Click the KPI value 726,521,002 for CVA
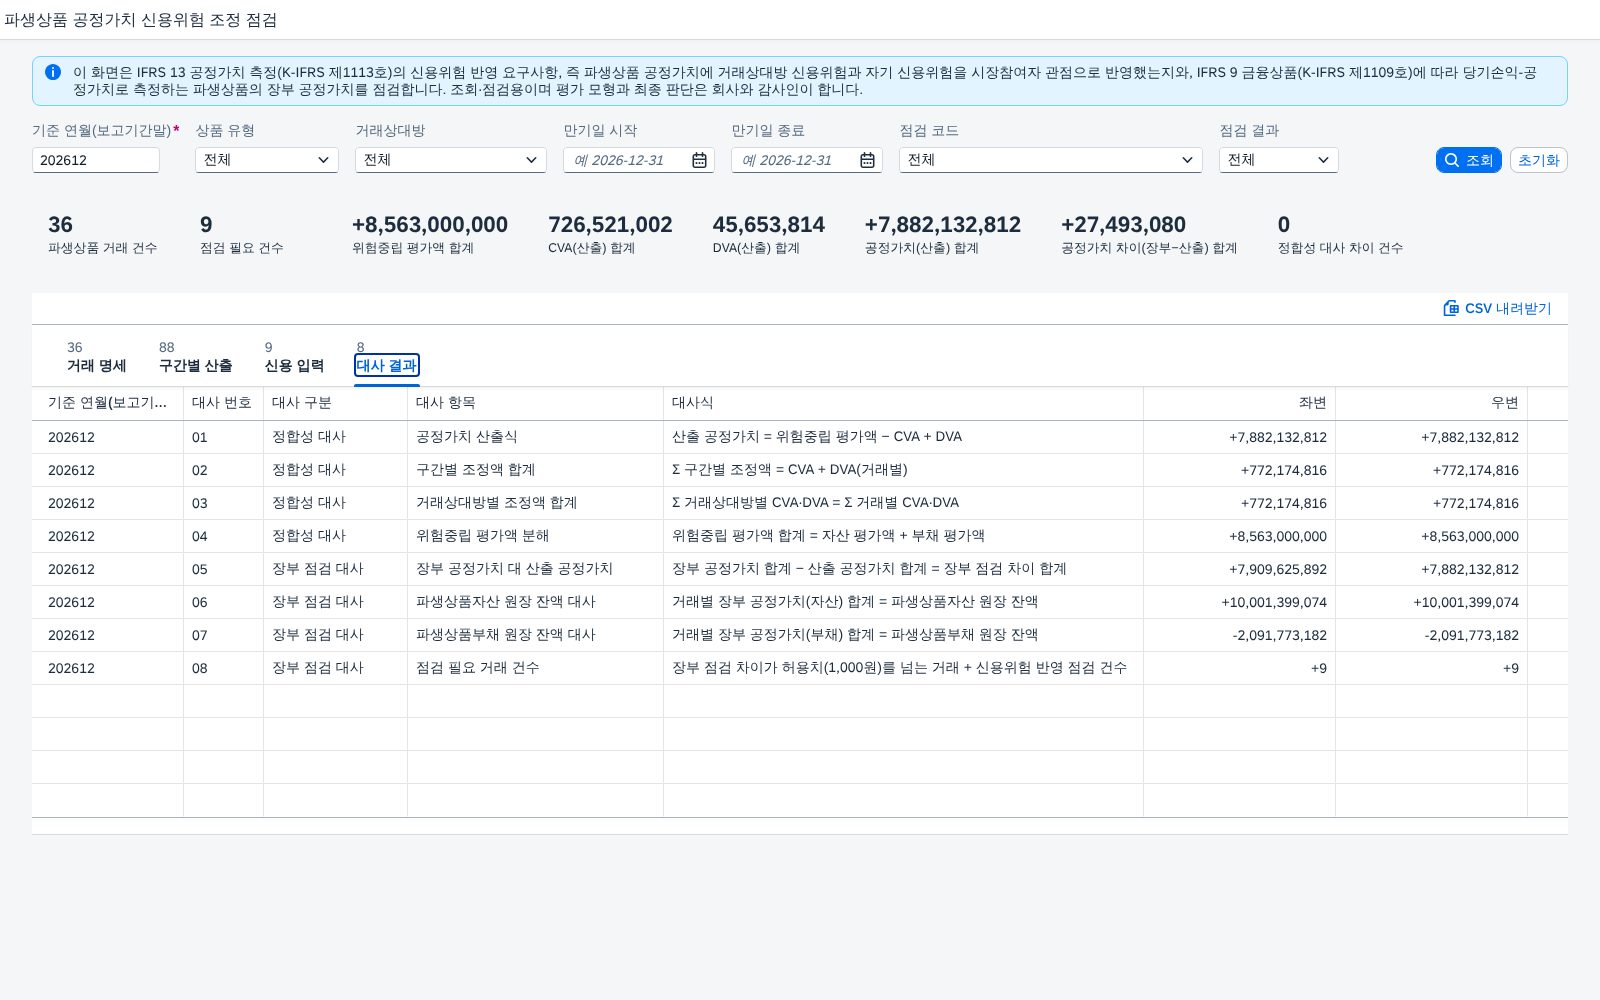The height and width of the screenshot is (1000, 1600). coord(610,225)
